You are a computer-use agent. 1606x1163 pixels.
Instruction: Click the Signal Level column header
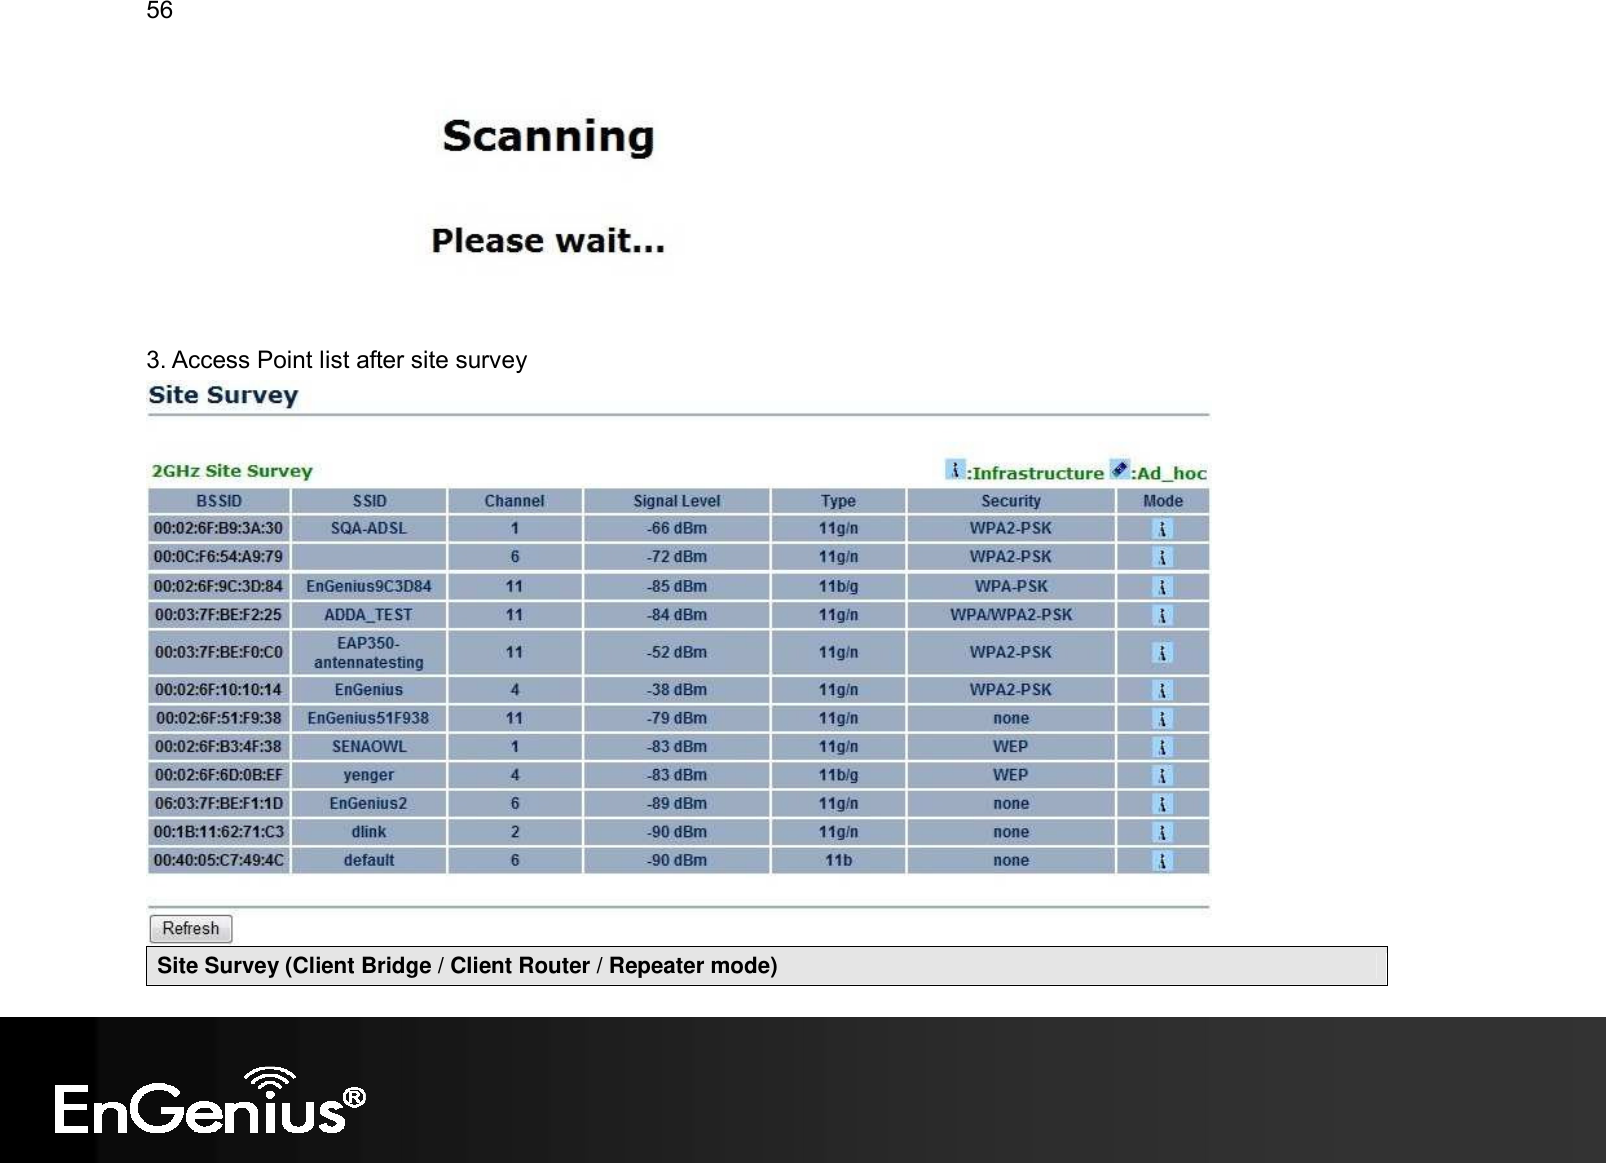pyautogui.click(x=677, y=501)
